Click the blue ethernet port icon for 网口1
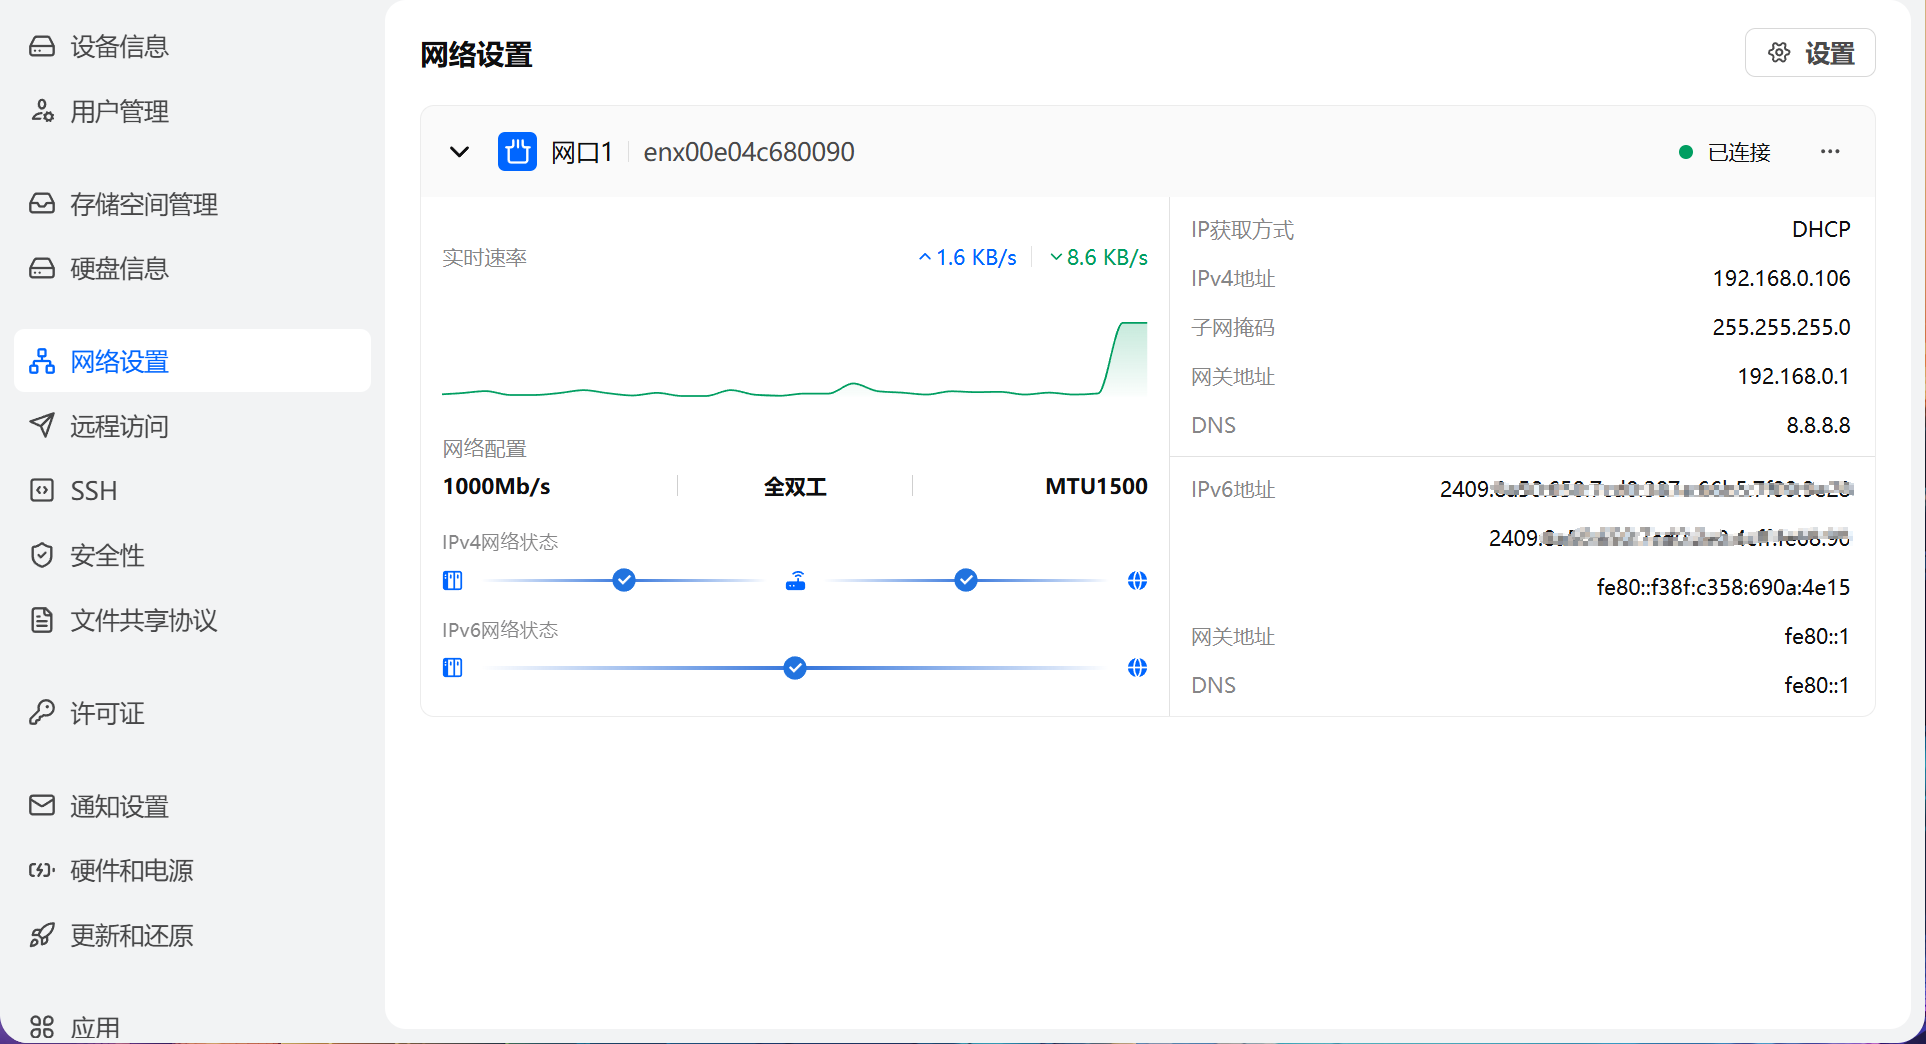This screenshot has width=1926, height=1044. [x=517, y=152]
